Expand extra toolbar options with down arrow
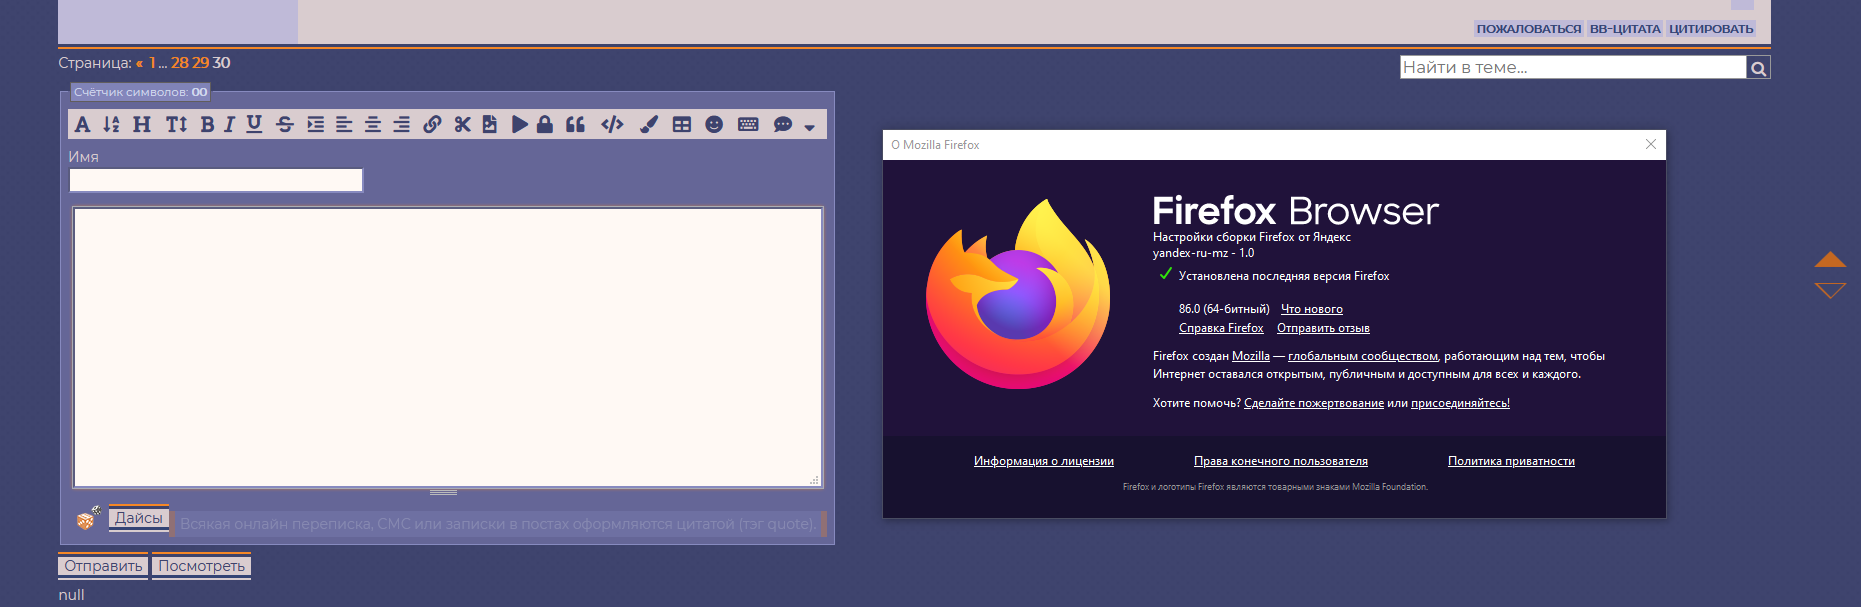 tap(809, 127)
